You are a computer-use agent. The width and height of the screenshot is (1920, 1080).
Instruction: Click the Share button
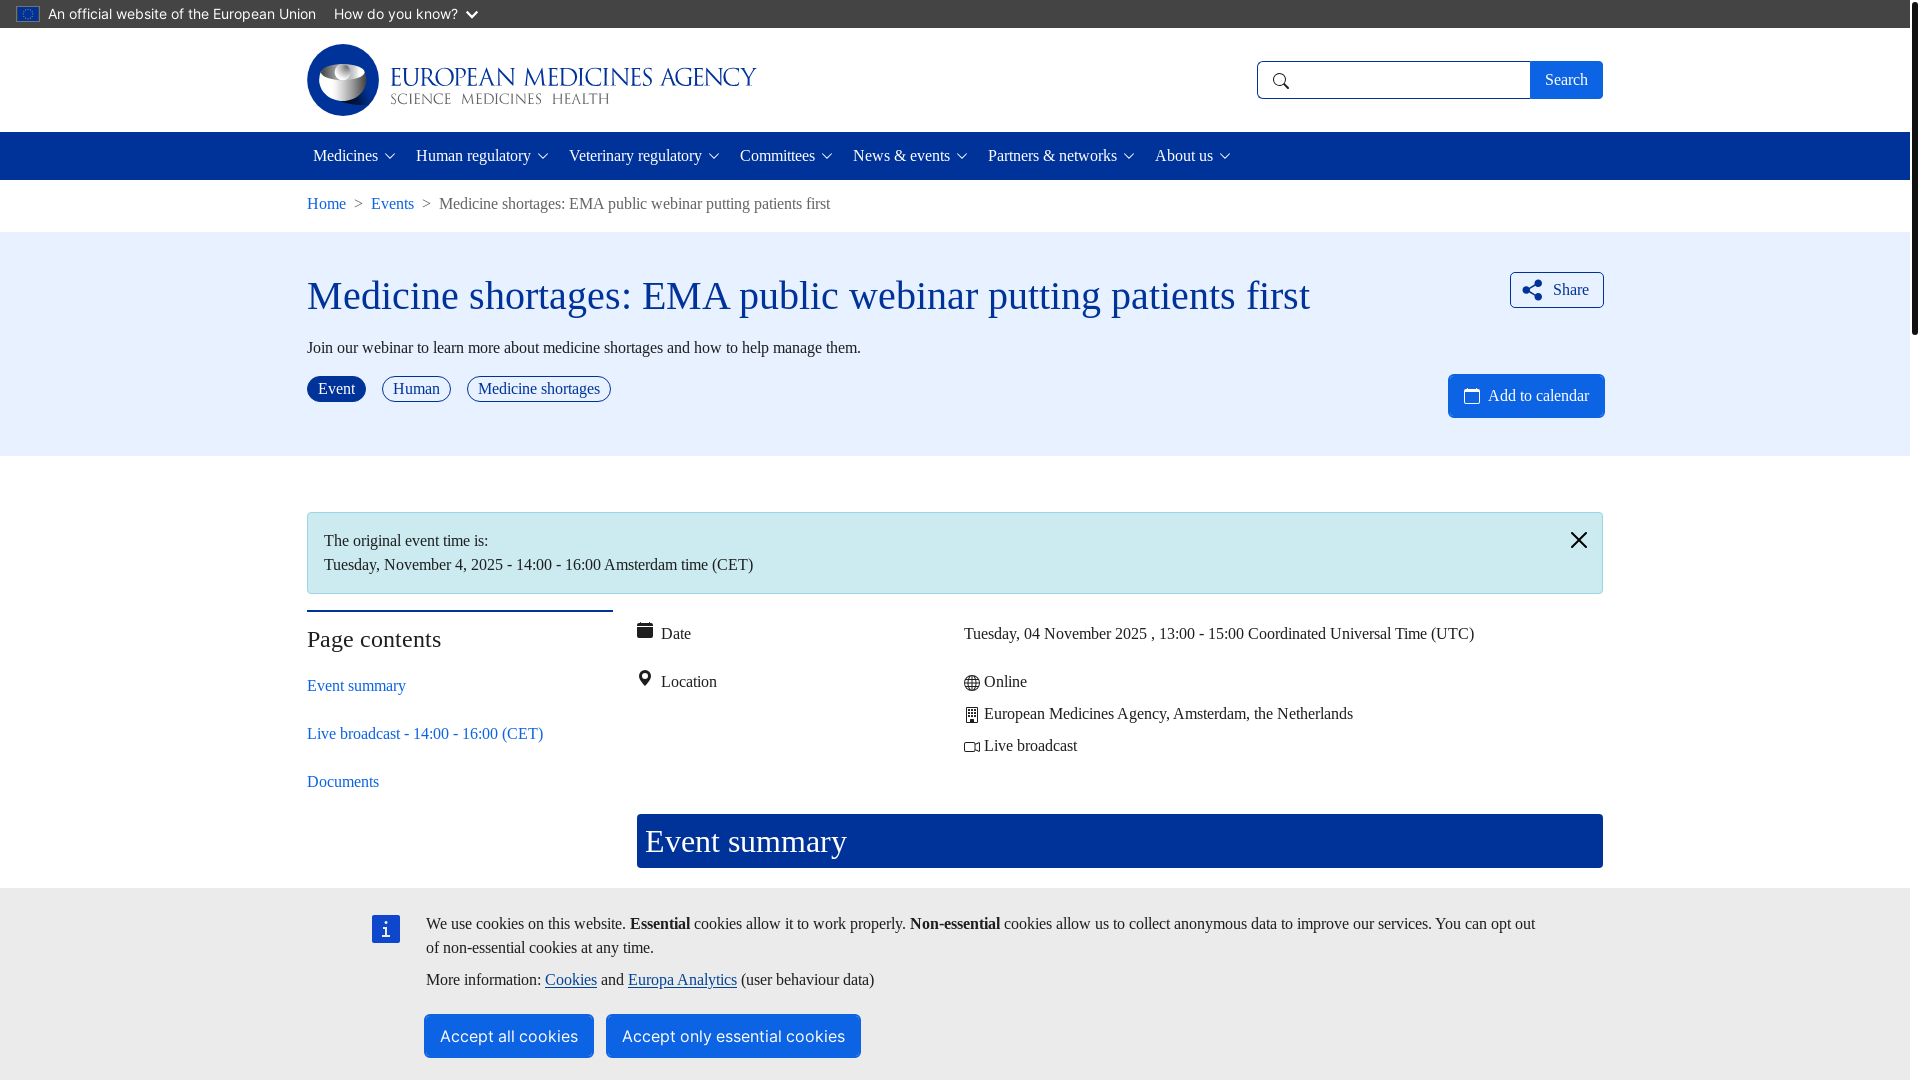tap(1556, 290)
